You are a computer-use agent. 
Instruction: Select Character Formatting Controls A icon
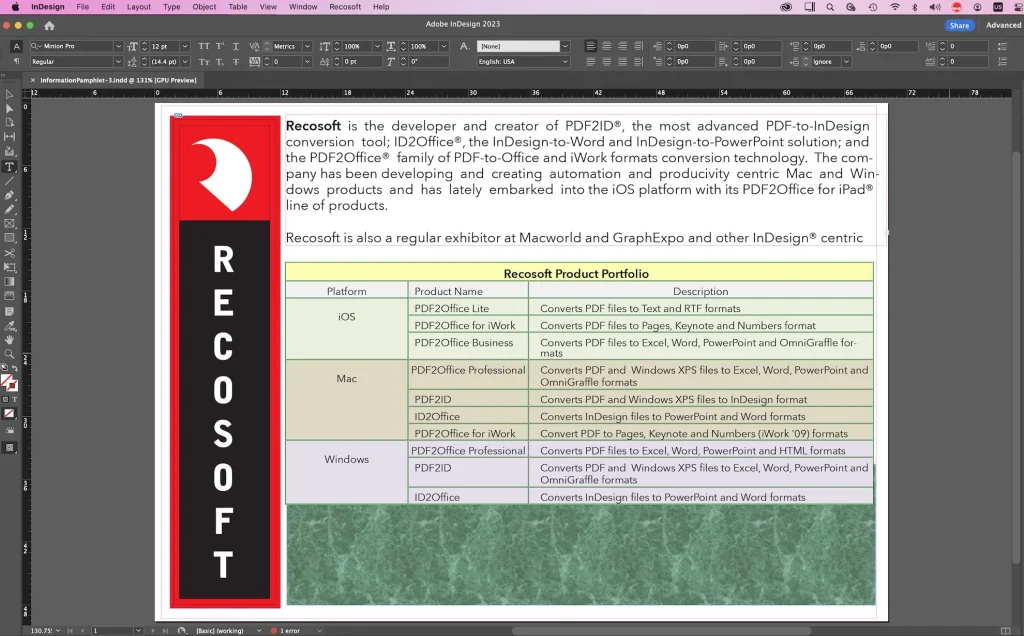point(17,46)
